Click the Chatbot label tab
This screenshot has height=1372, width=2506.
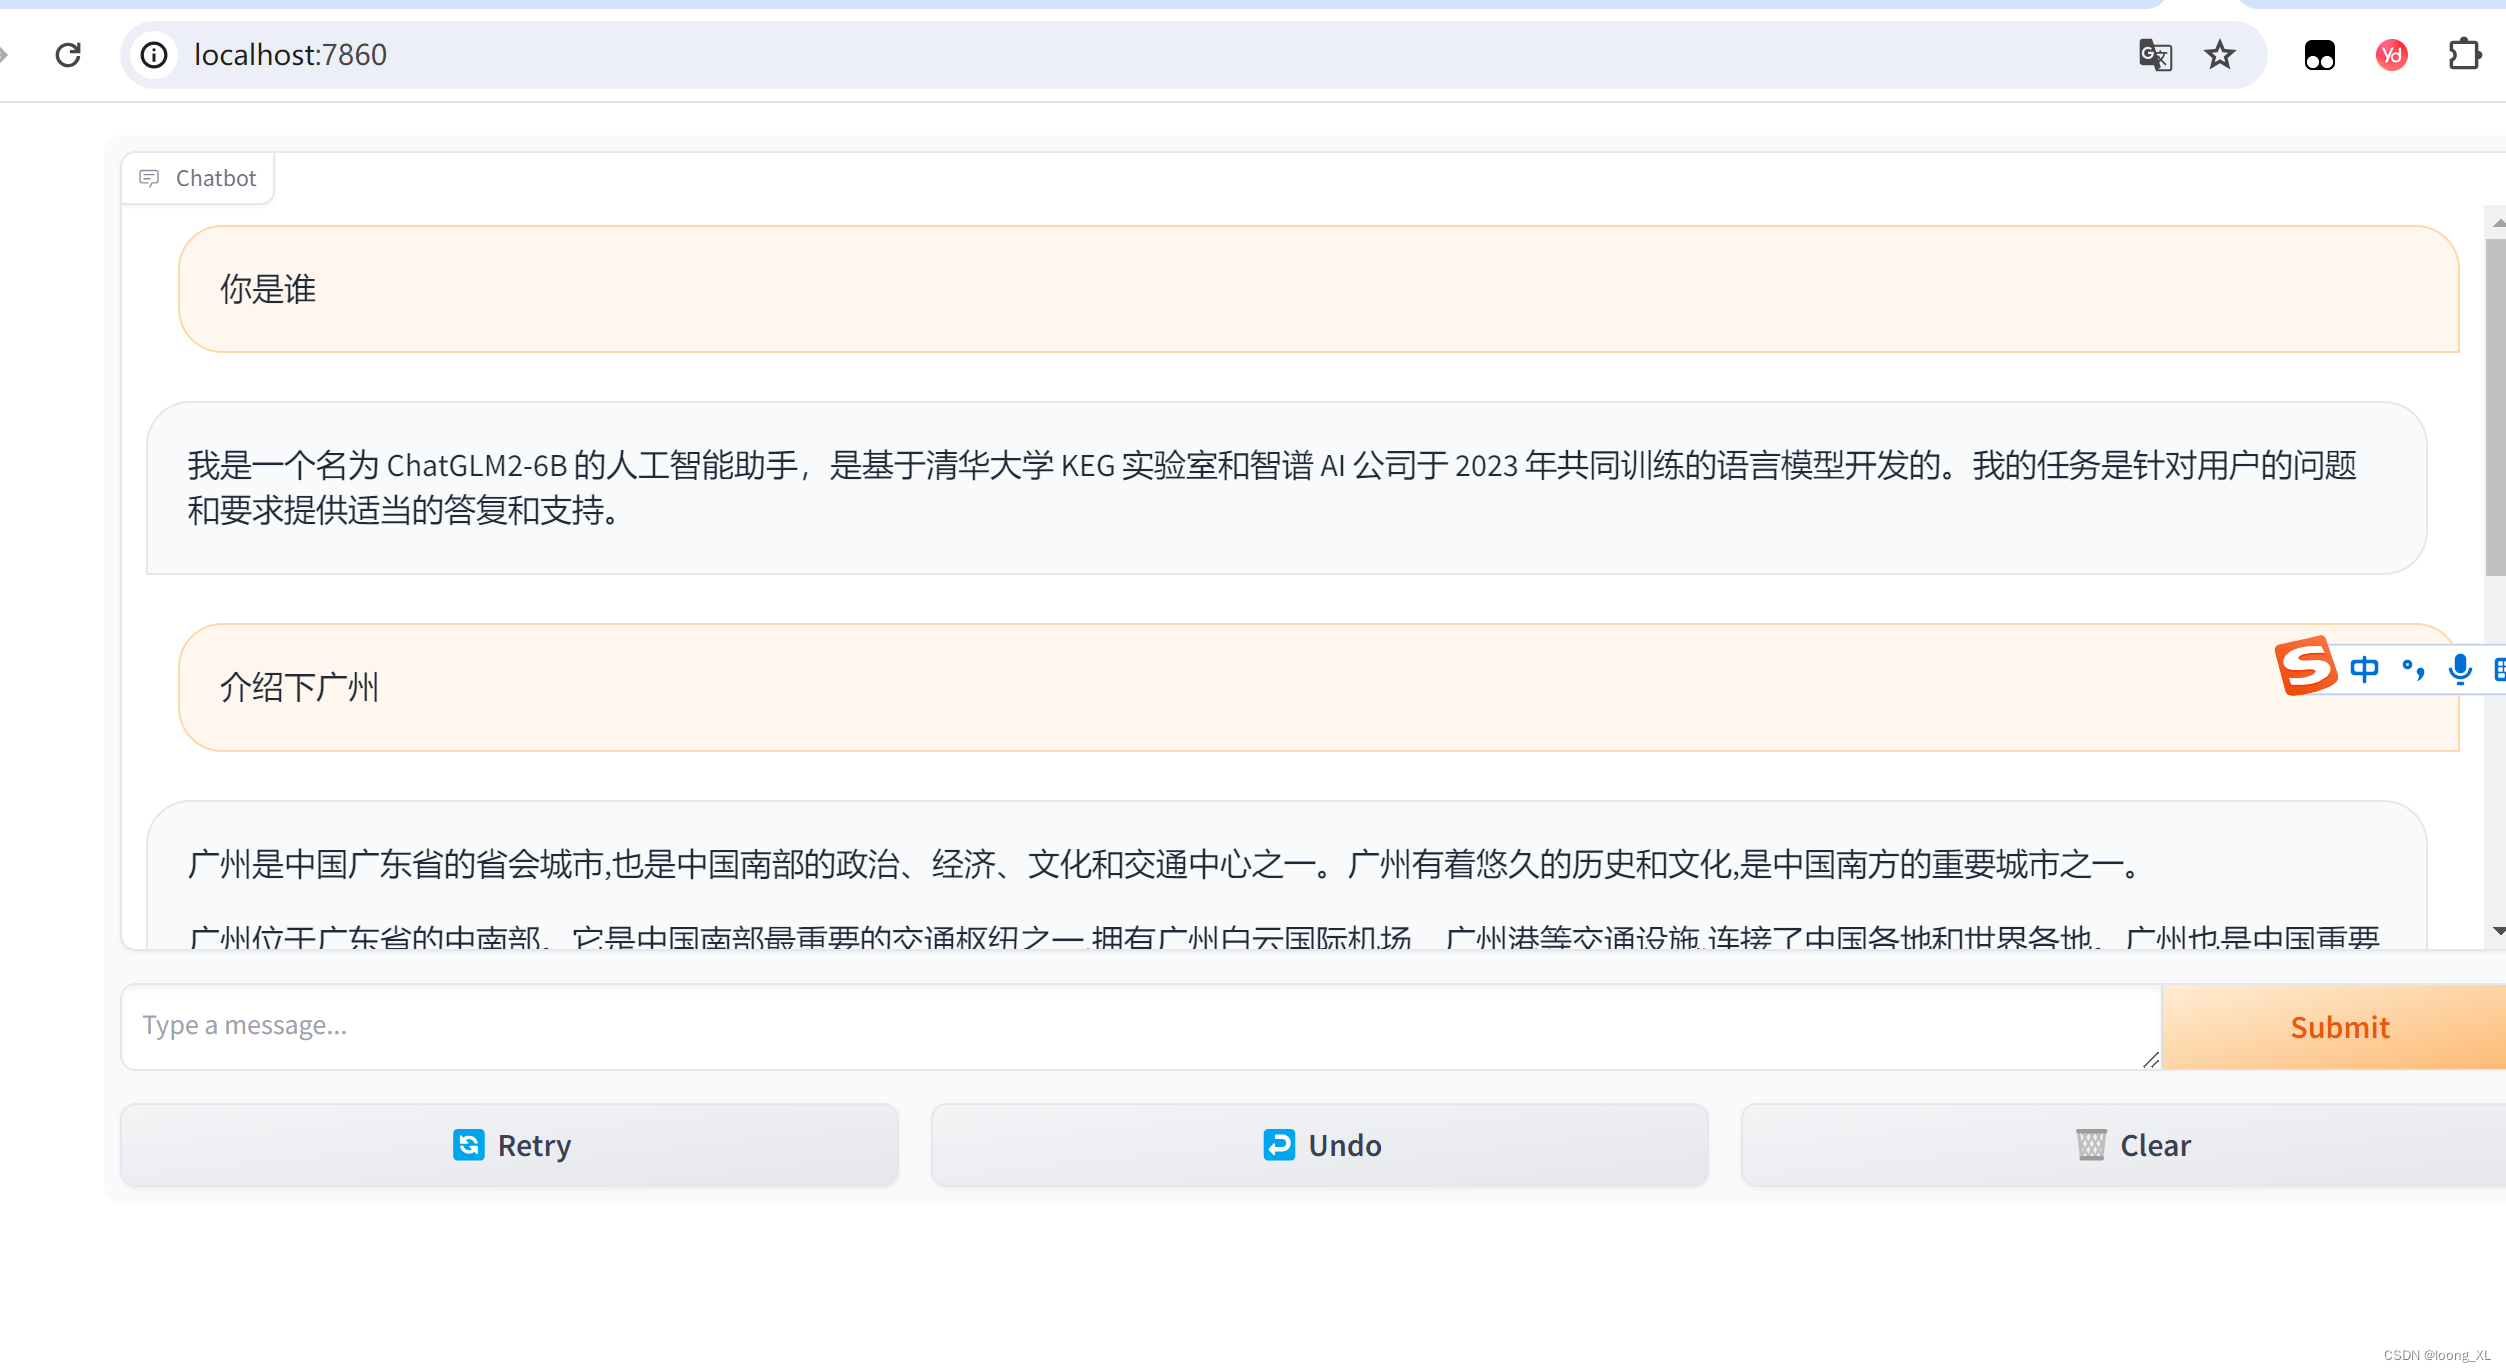tap(198, 178)
